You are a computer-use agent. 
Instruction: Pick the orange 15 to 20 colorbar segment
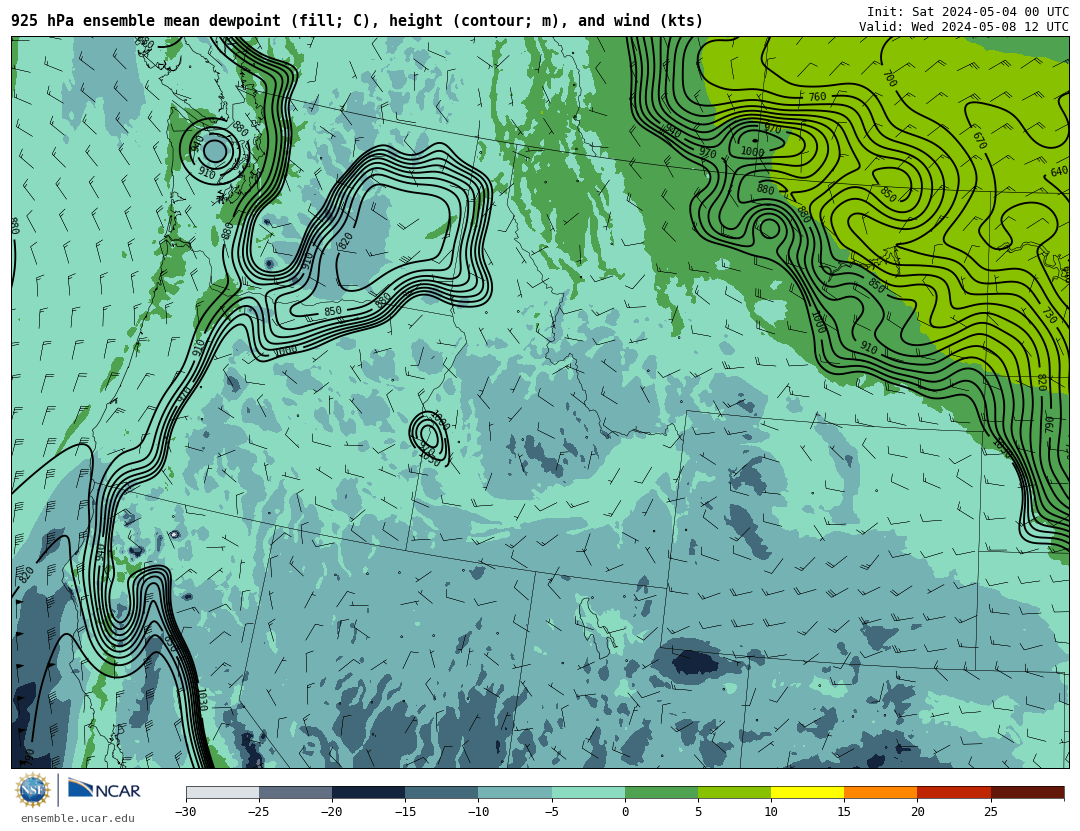coord(881,792)
